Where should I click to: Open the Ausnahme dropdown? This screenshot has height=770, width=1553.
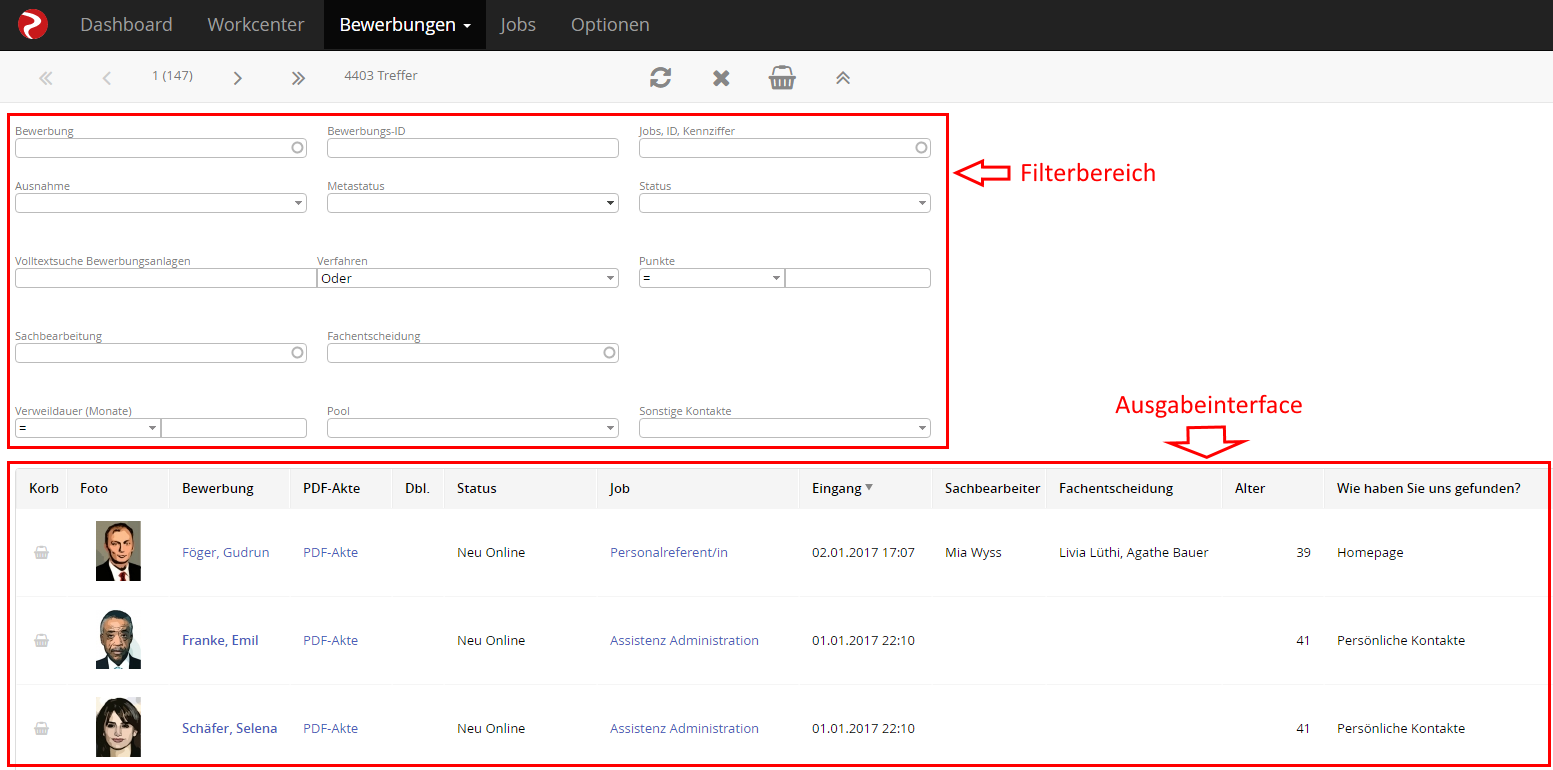click(161, 203)
